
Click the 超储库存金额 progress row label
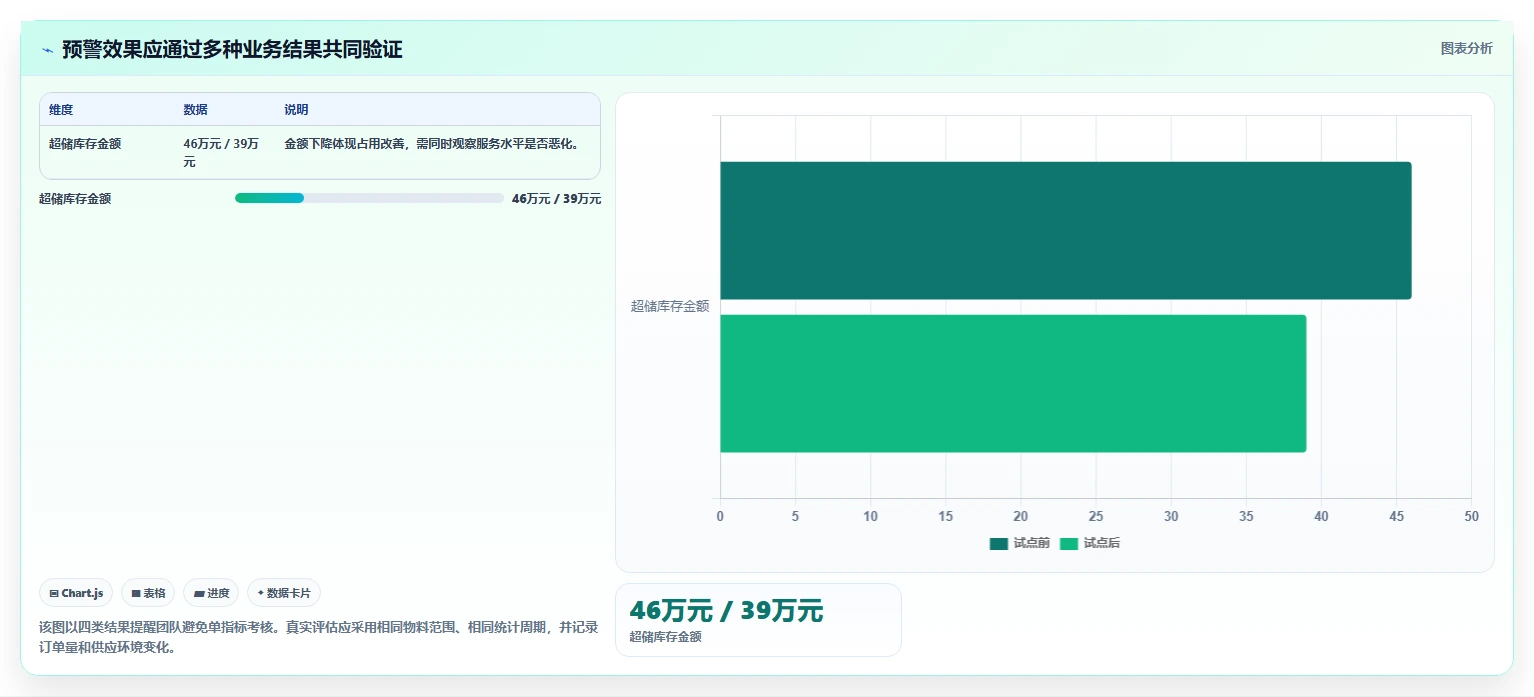pos(75,199)
